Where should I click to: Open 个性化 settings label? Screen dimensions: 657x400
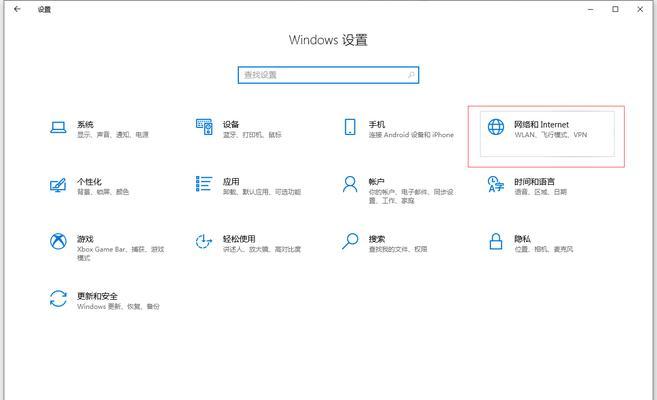[89, 181]
